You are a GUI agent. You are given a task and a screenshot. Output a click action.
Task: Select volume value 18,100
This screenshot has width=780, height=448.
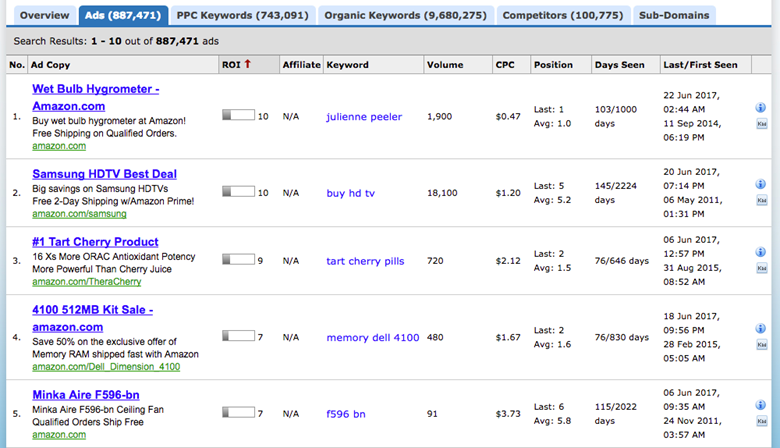[x=442, y=193]
